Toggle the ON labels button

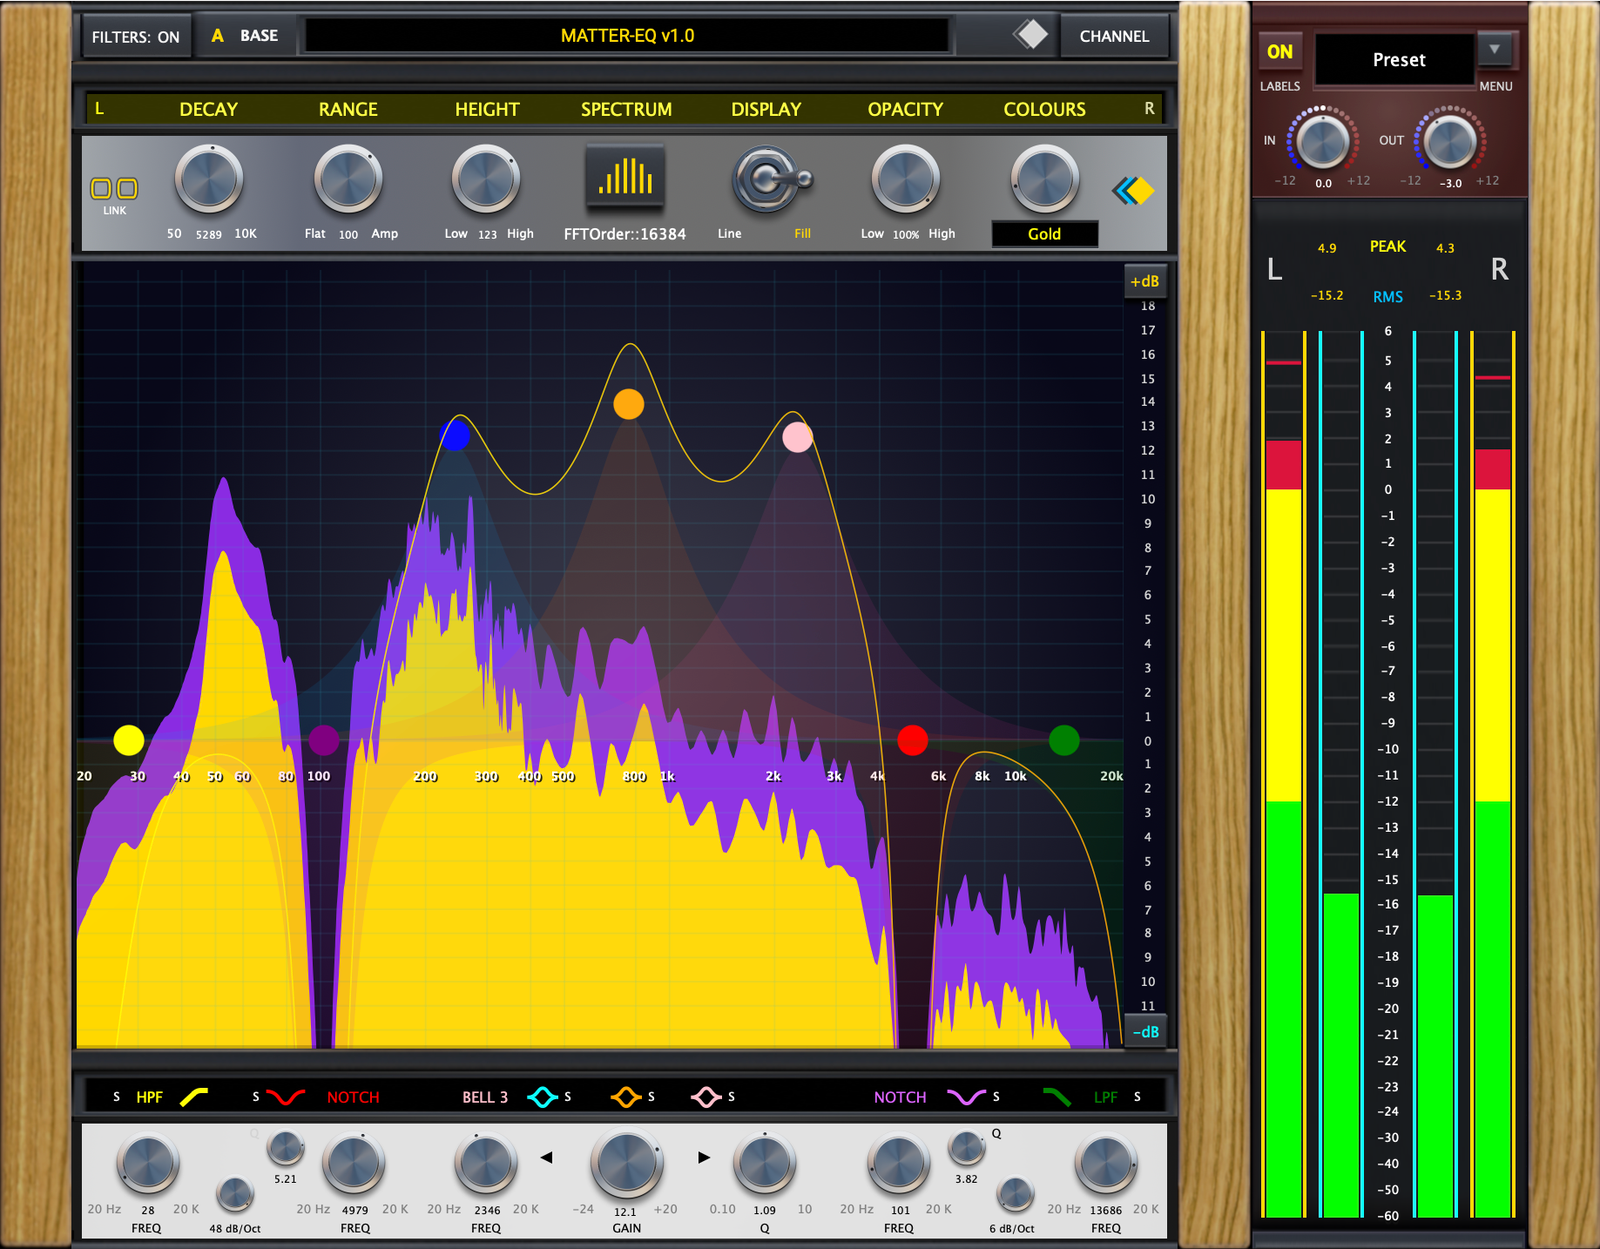pyautogui.click(x=1280, y=52)
